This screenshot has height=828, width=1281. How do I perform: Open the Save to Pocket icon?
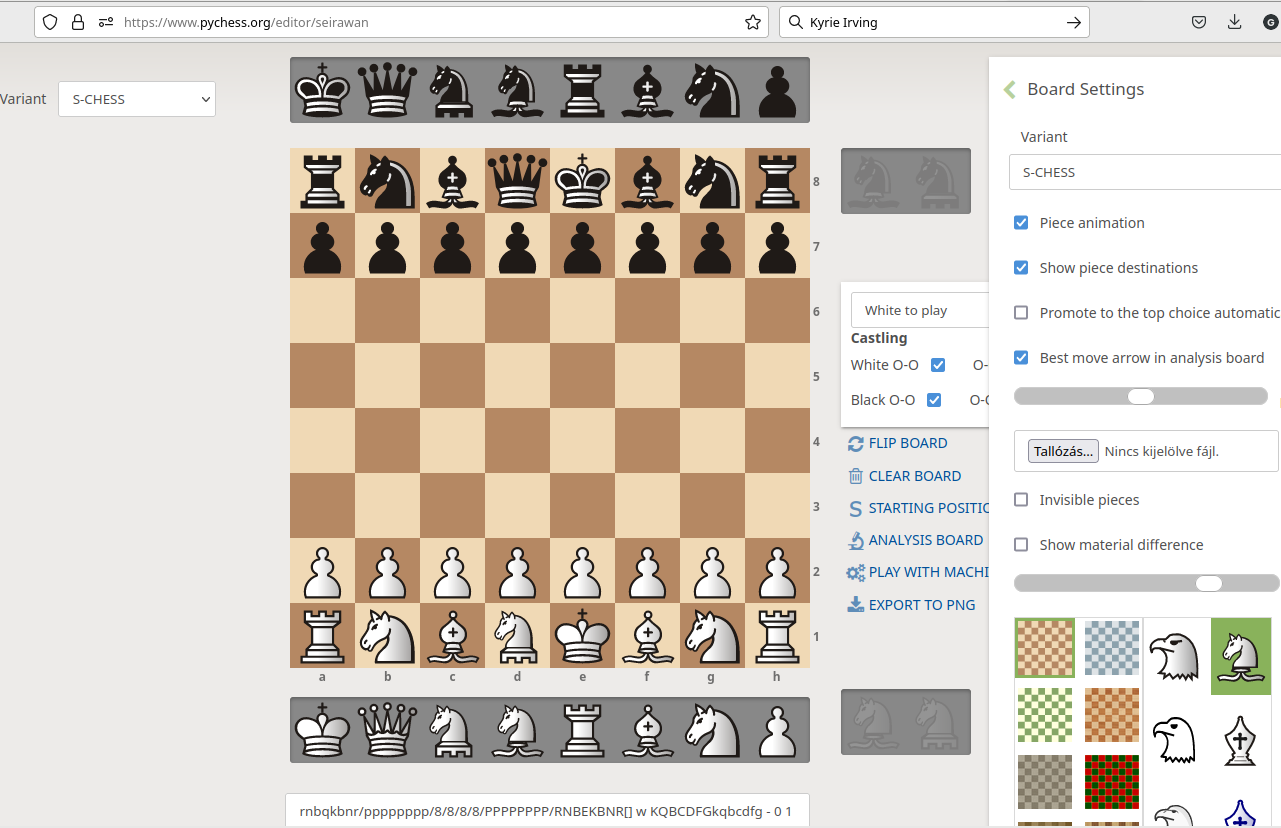(x=1198, y=22)
